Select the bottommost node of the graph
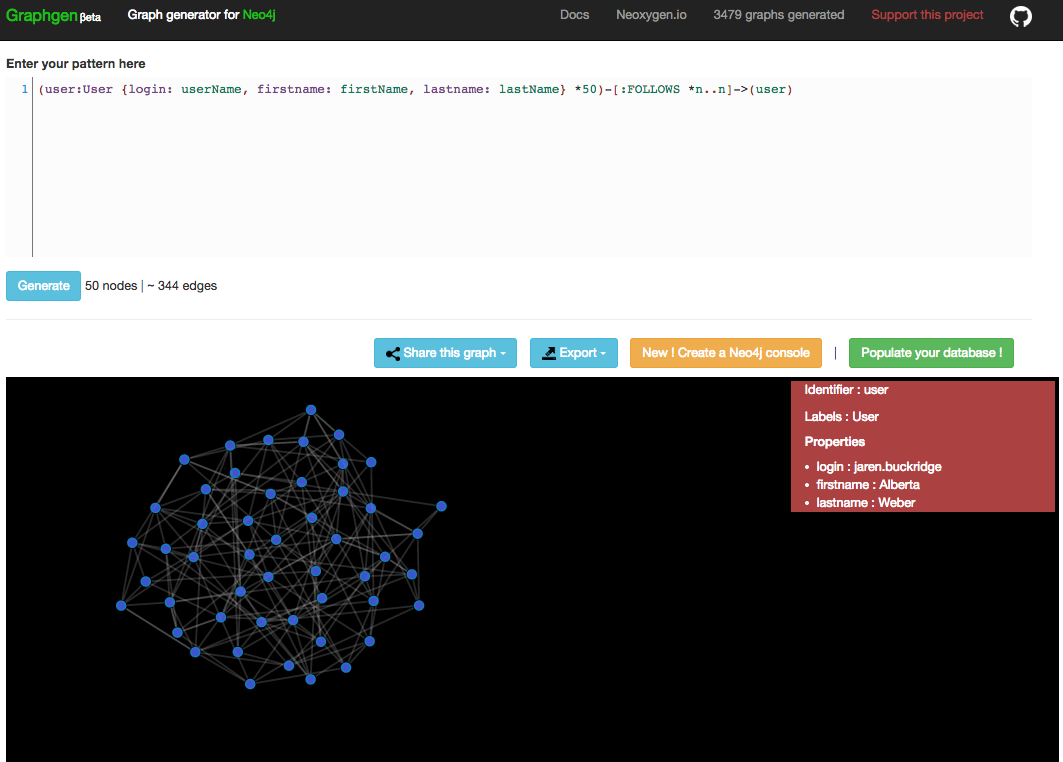Image resolution: width=1063 pixels, height=762 pixels. click(x=250, y=684)
